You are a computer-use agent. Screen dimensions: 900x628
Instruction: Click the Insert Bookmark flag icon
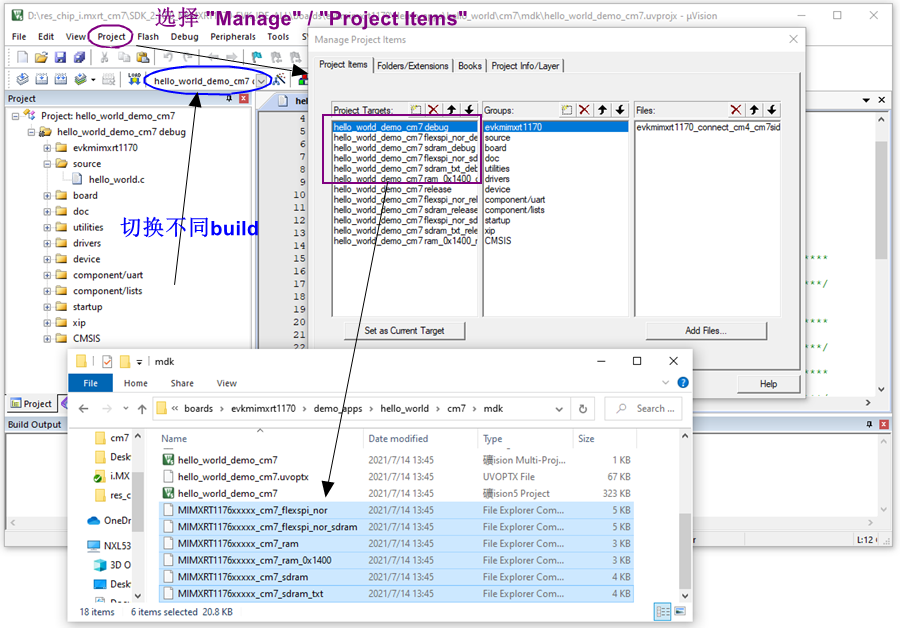tap(257, 57)
